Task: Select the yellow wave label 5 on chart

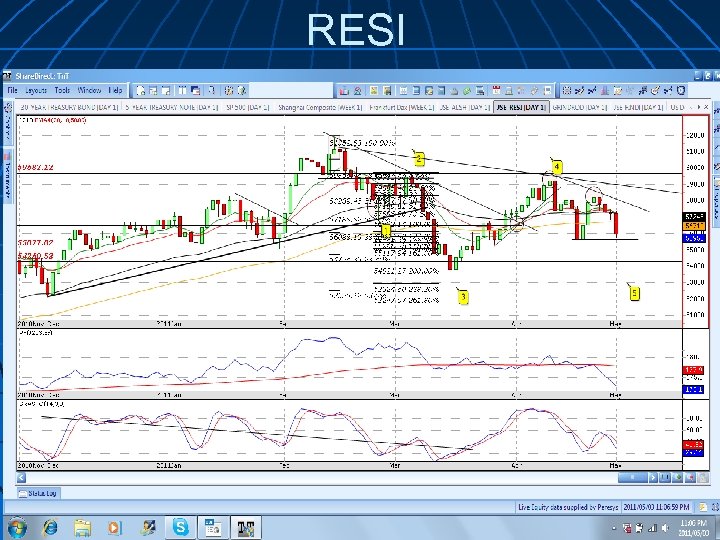Action: click(x=634, y=292)
